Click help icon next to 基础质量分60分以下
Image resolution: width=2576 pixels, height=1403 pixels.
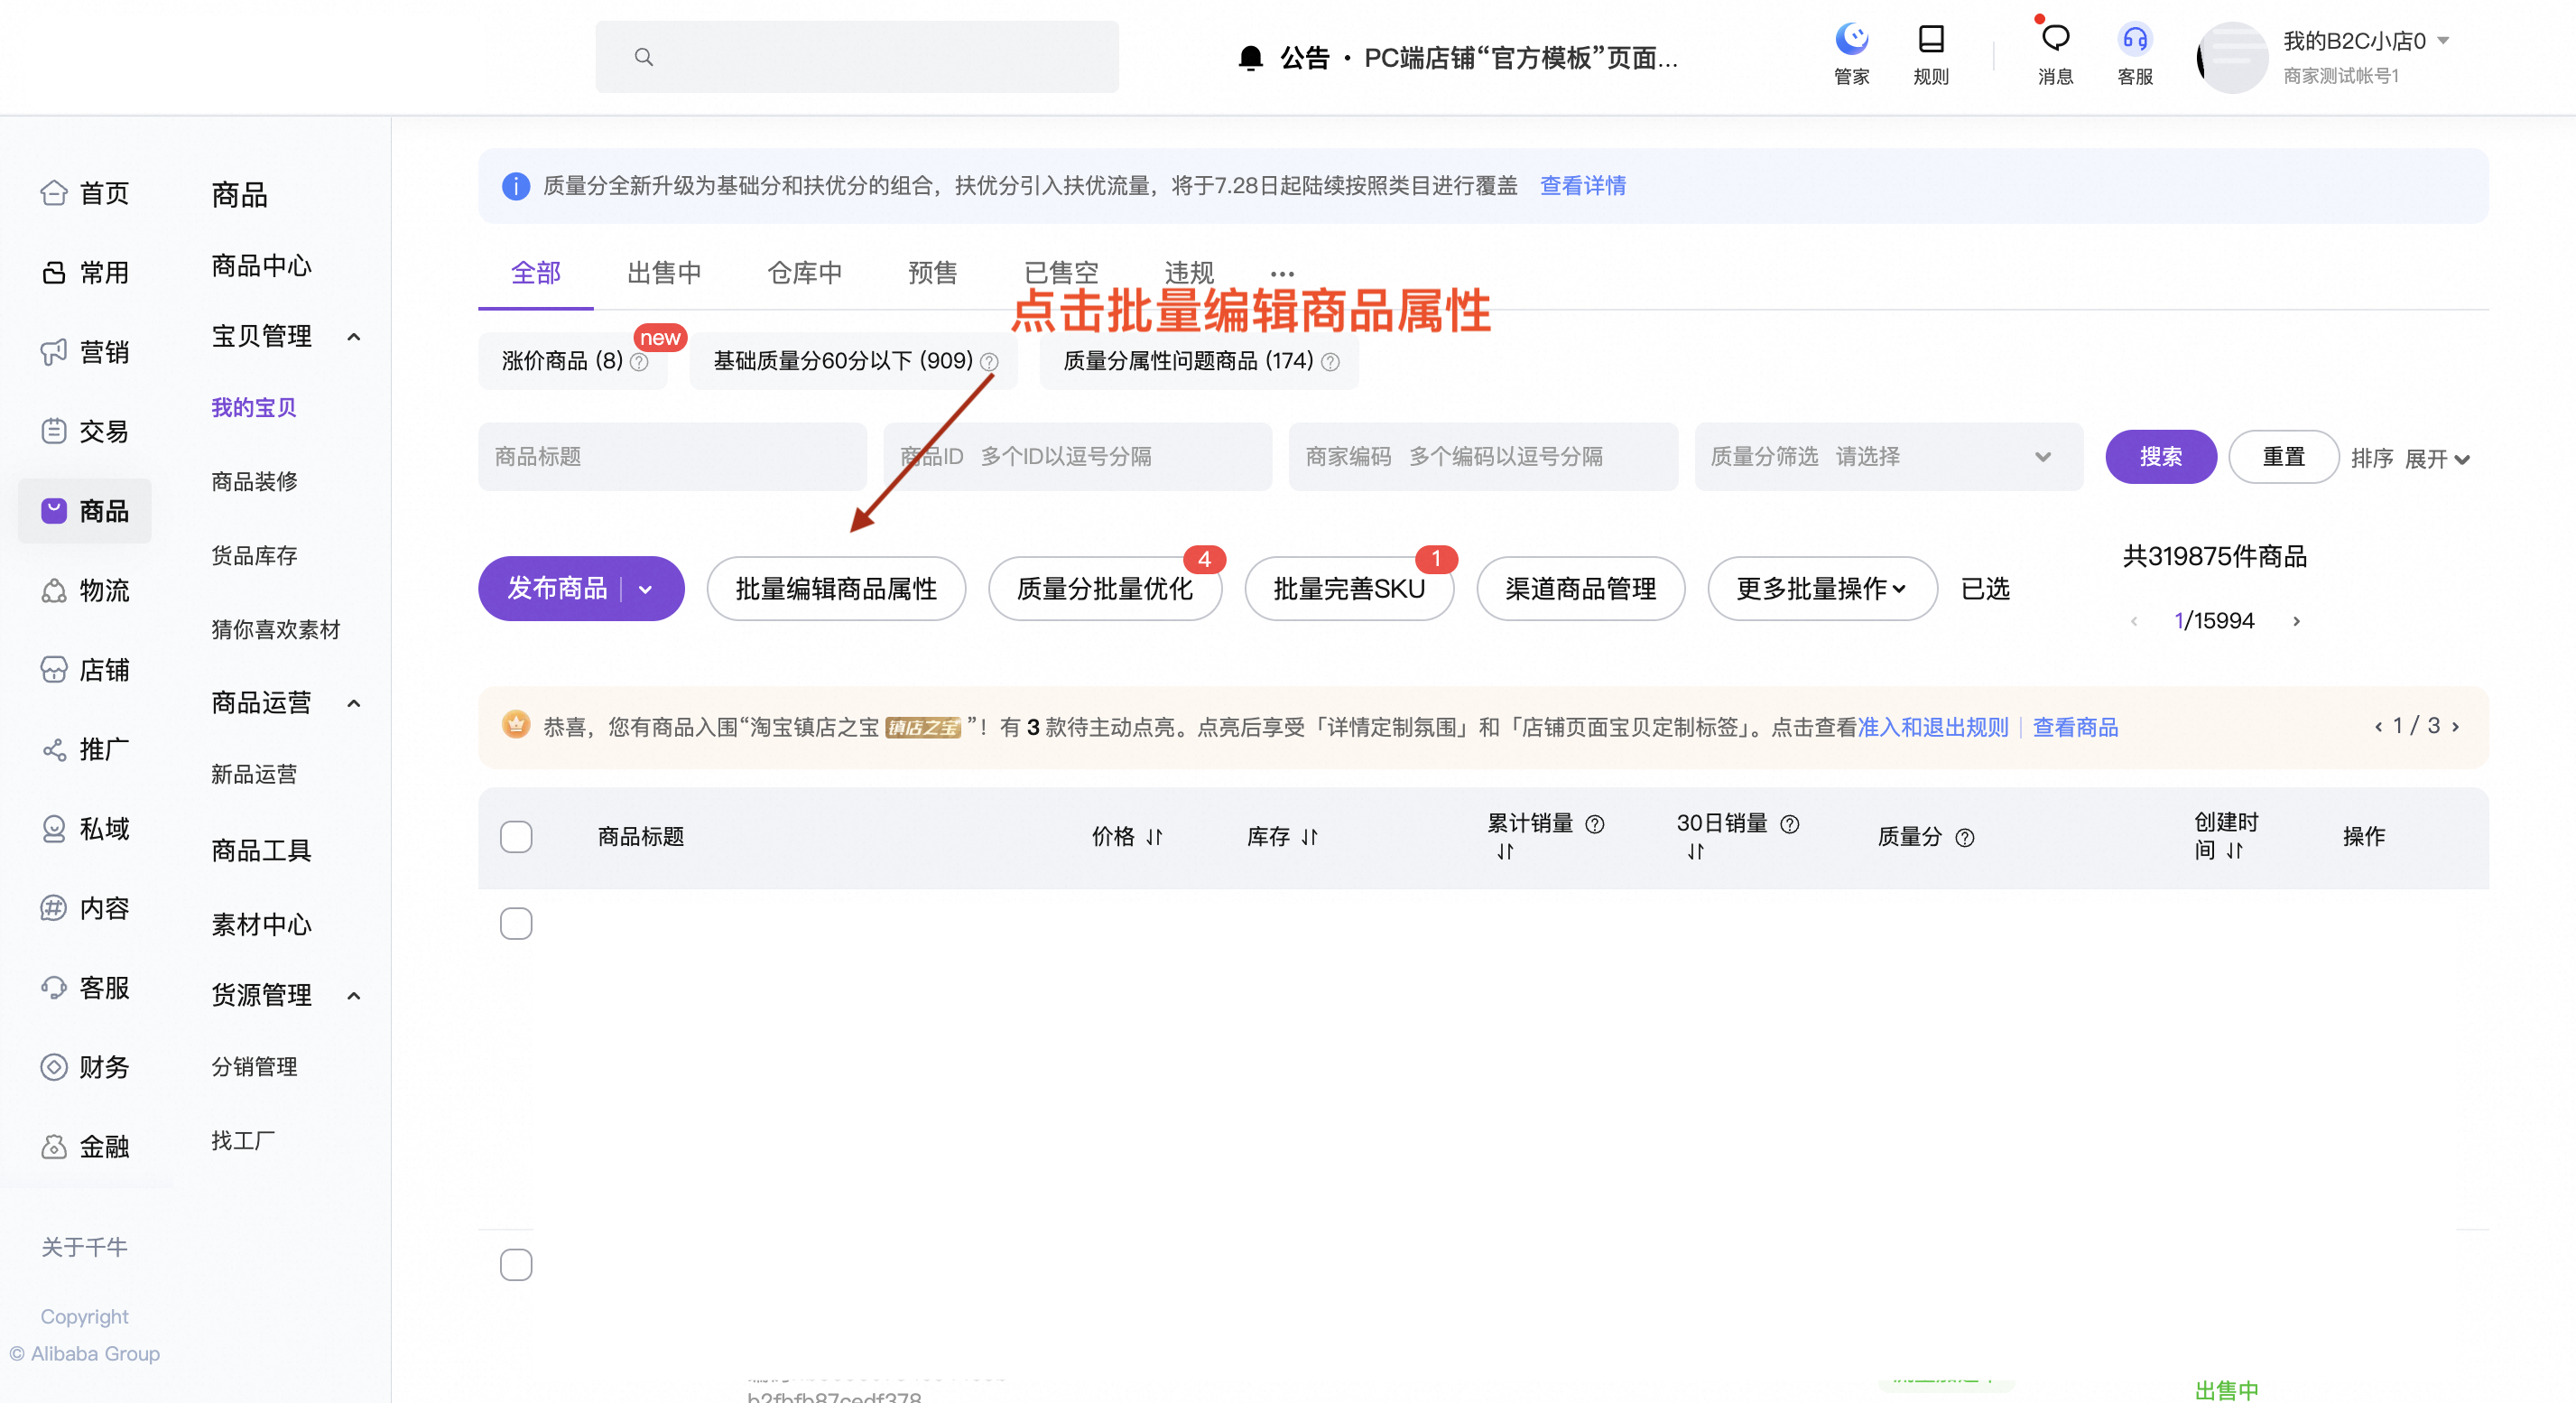pyautogui.click(x=989, y=362)
